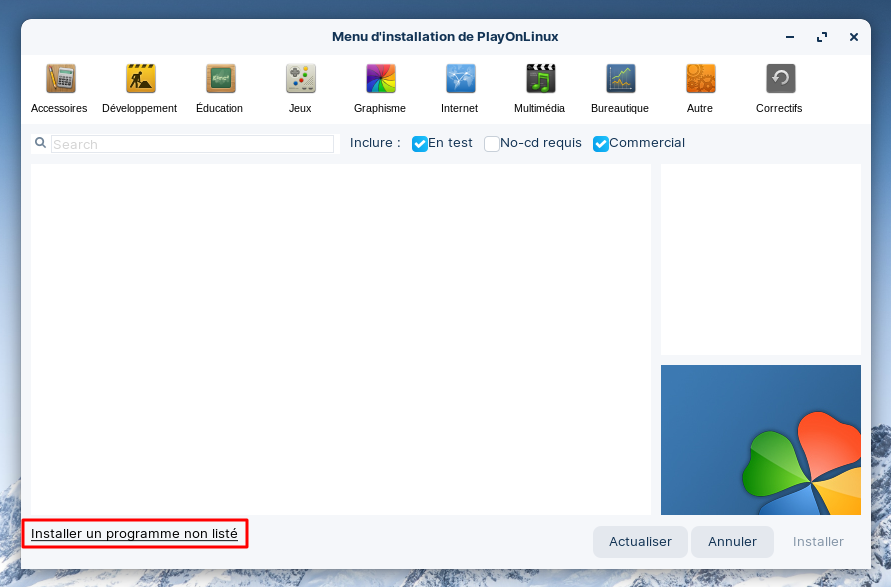
Task: Open the Correctifs category
Action: 780,89
